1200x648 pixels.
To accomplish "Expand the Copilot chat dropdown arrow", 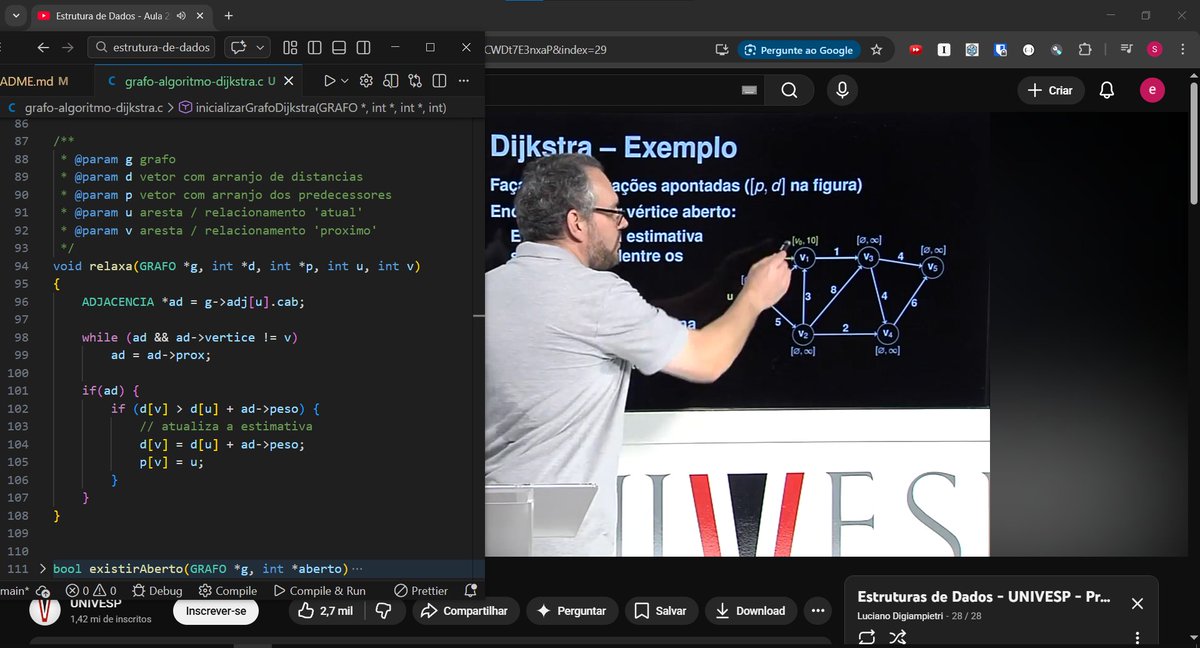I will (261, 47).
